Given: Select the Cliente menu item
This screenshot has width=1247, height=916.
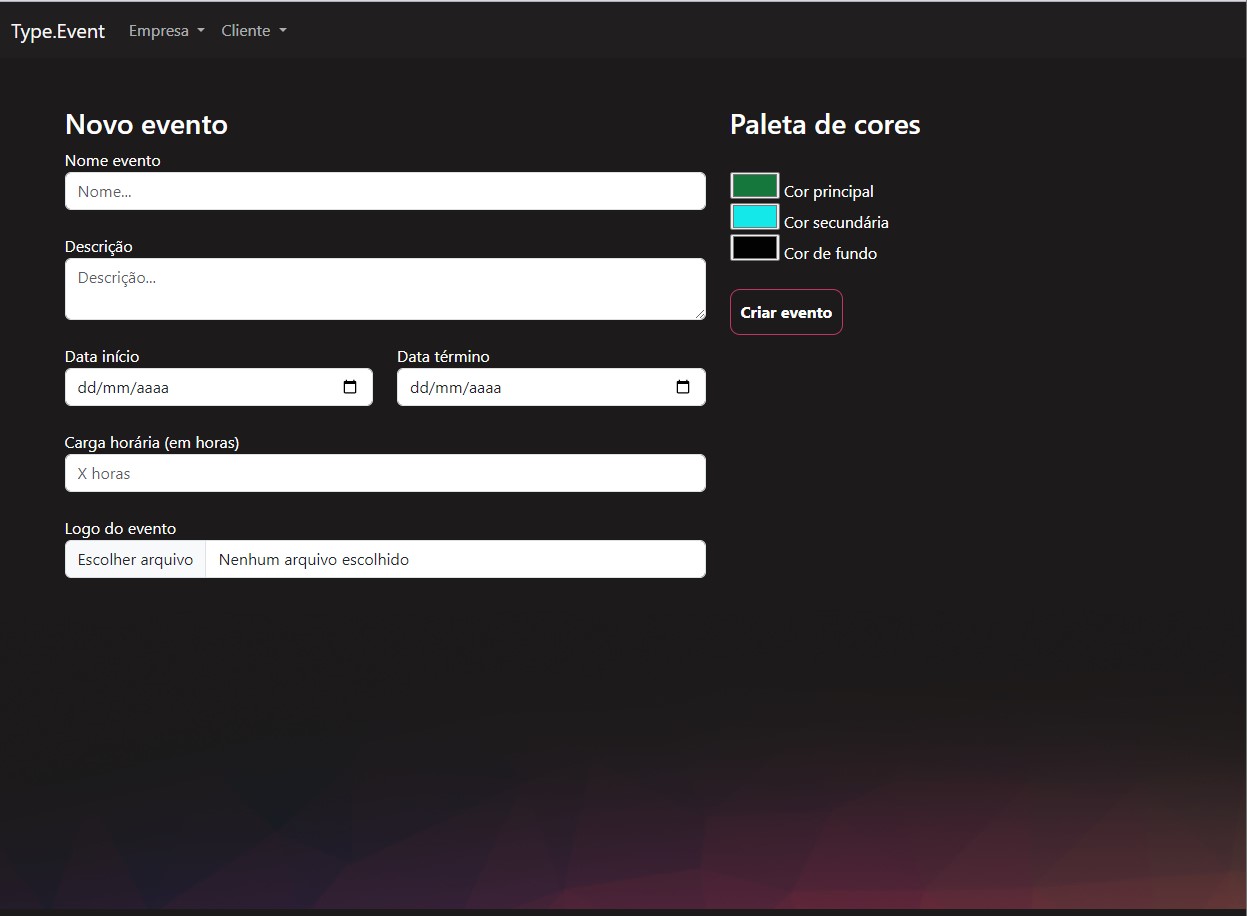Looking at the screenshot, I should [x=246, y=31].
